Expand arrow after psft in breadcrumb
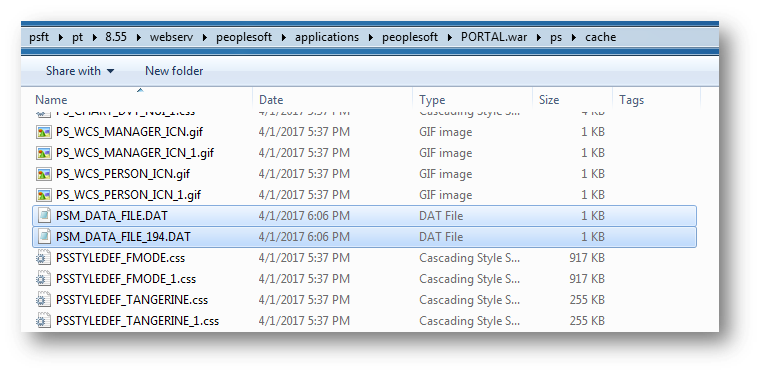 pyautogui.click(x=61, y=37)
